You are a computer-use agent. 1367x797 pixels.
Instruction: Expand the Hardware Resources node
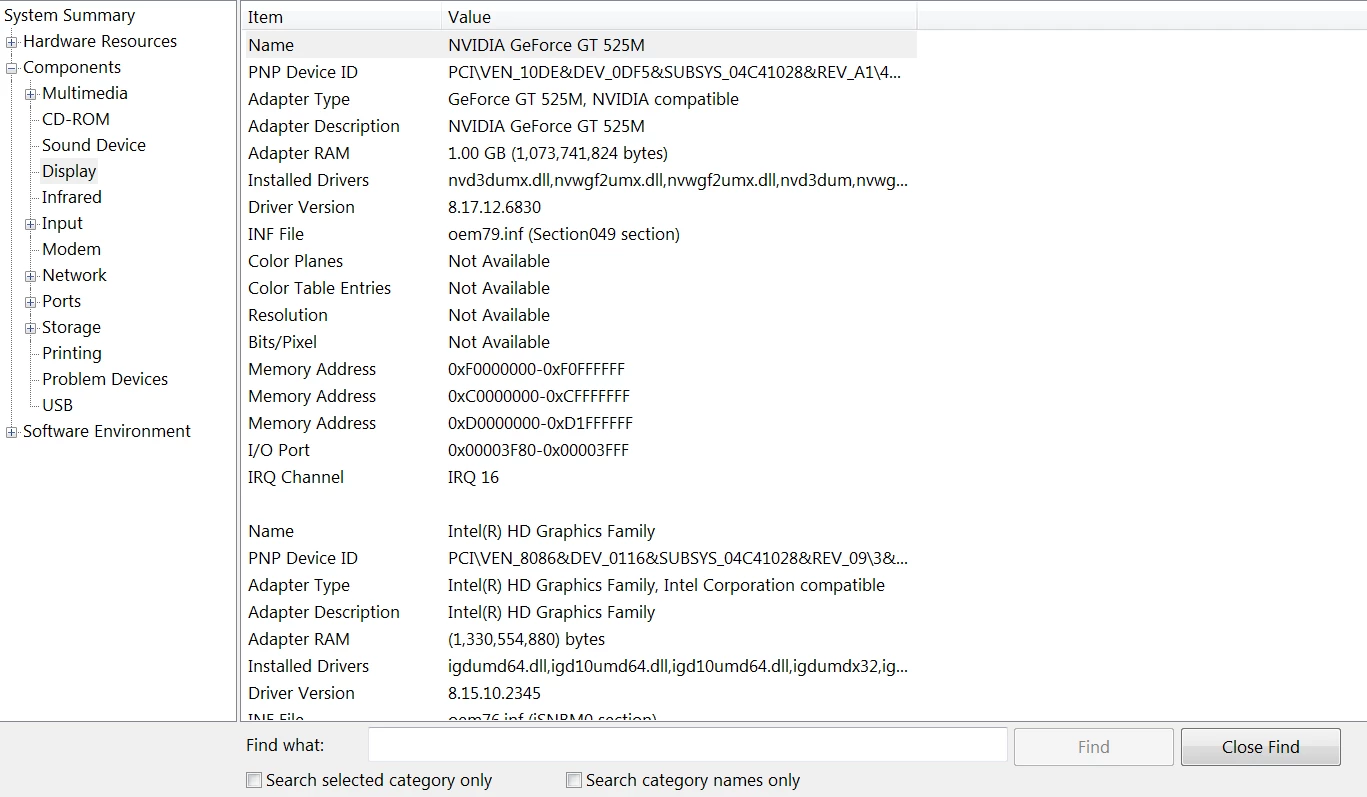(12, 42)
